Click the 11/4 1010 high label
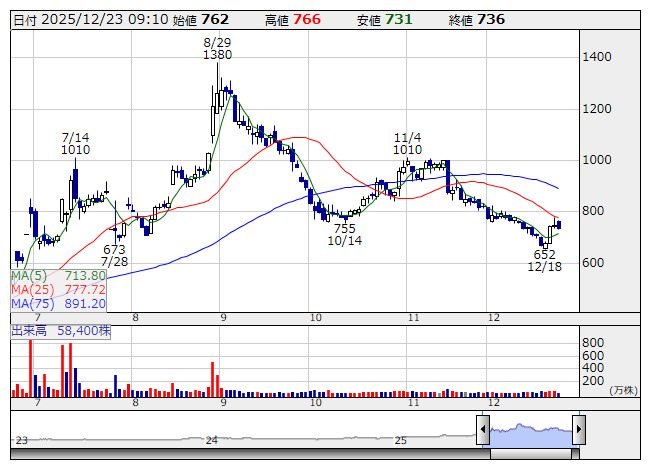The image size is (653, 470). pos(408,144)
